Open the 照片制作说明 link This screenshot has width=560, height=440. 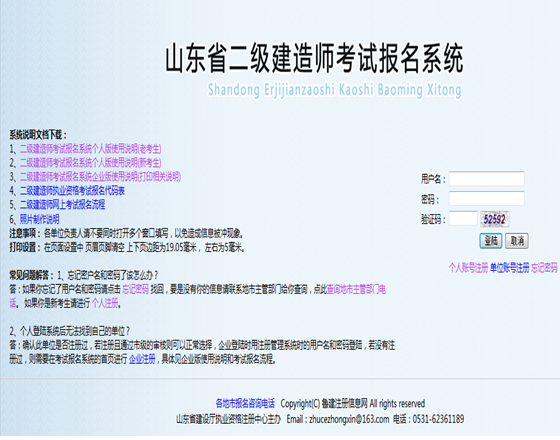(40, 219)
